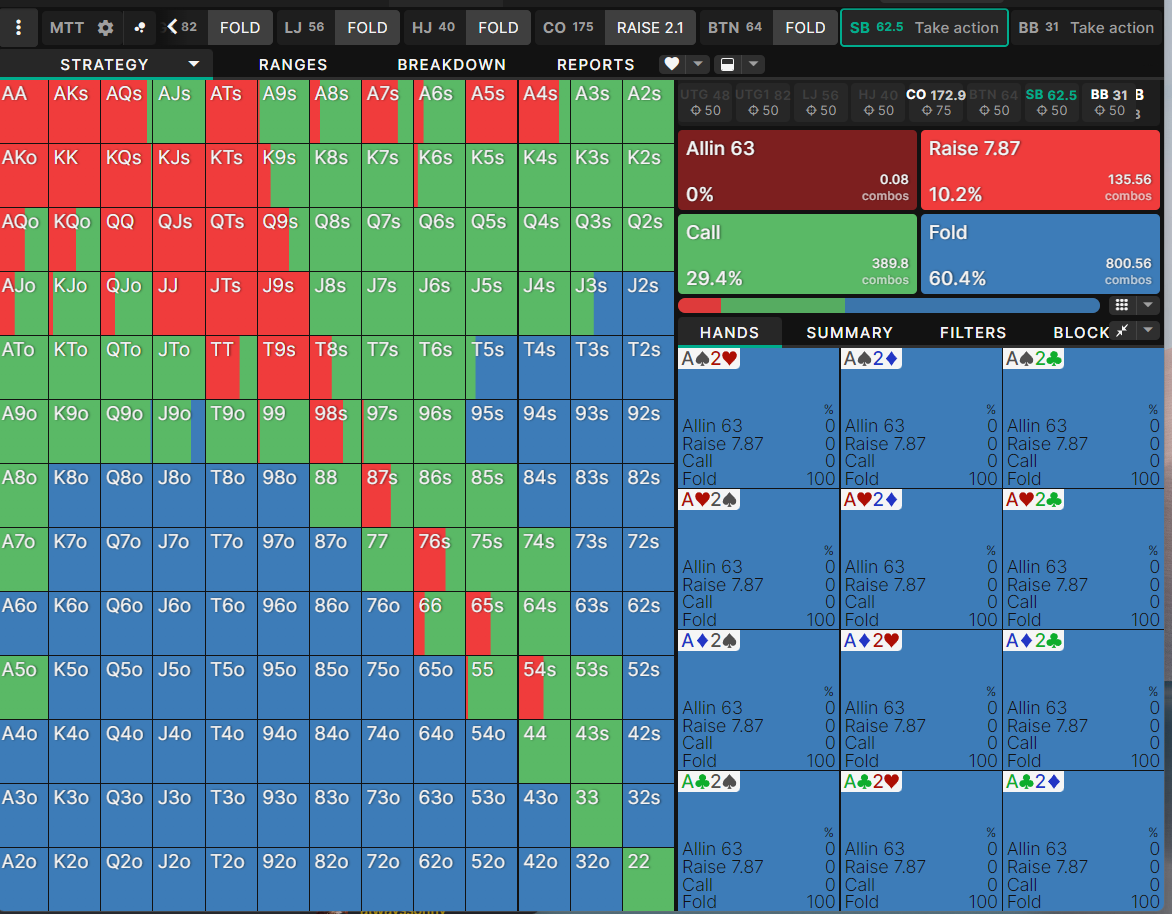This screenshot has height=914, width=1172.
Task: Click the back chevron before 82
Action: point(172,27)
